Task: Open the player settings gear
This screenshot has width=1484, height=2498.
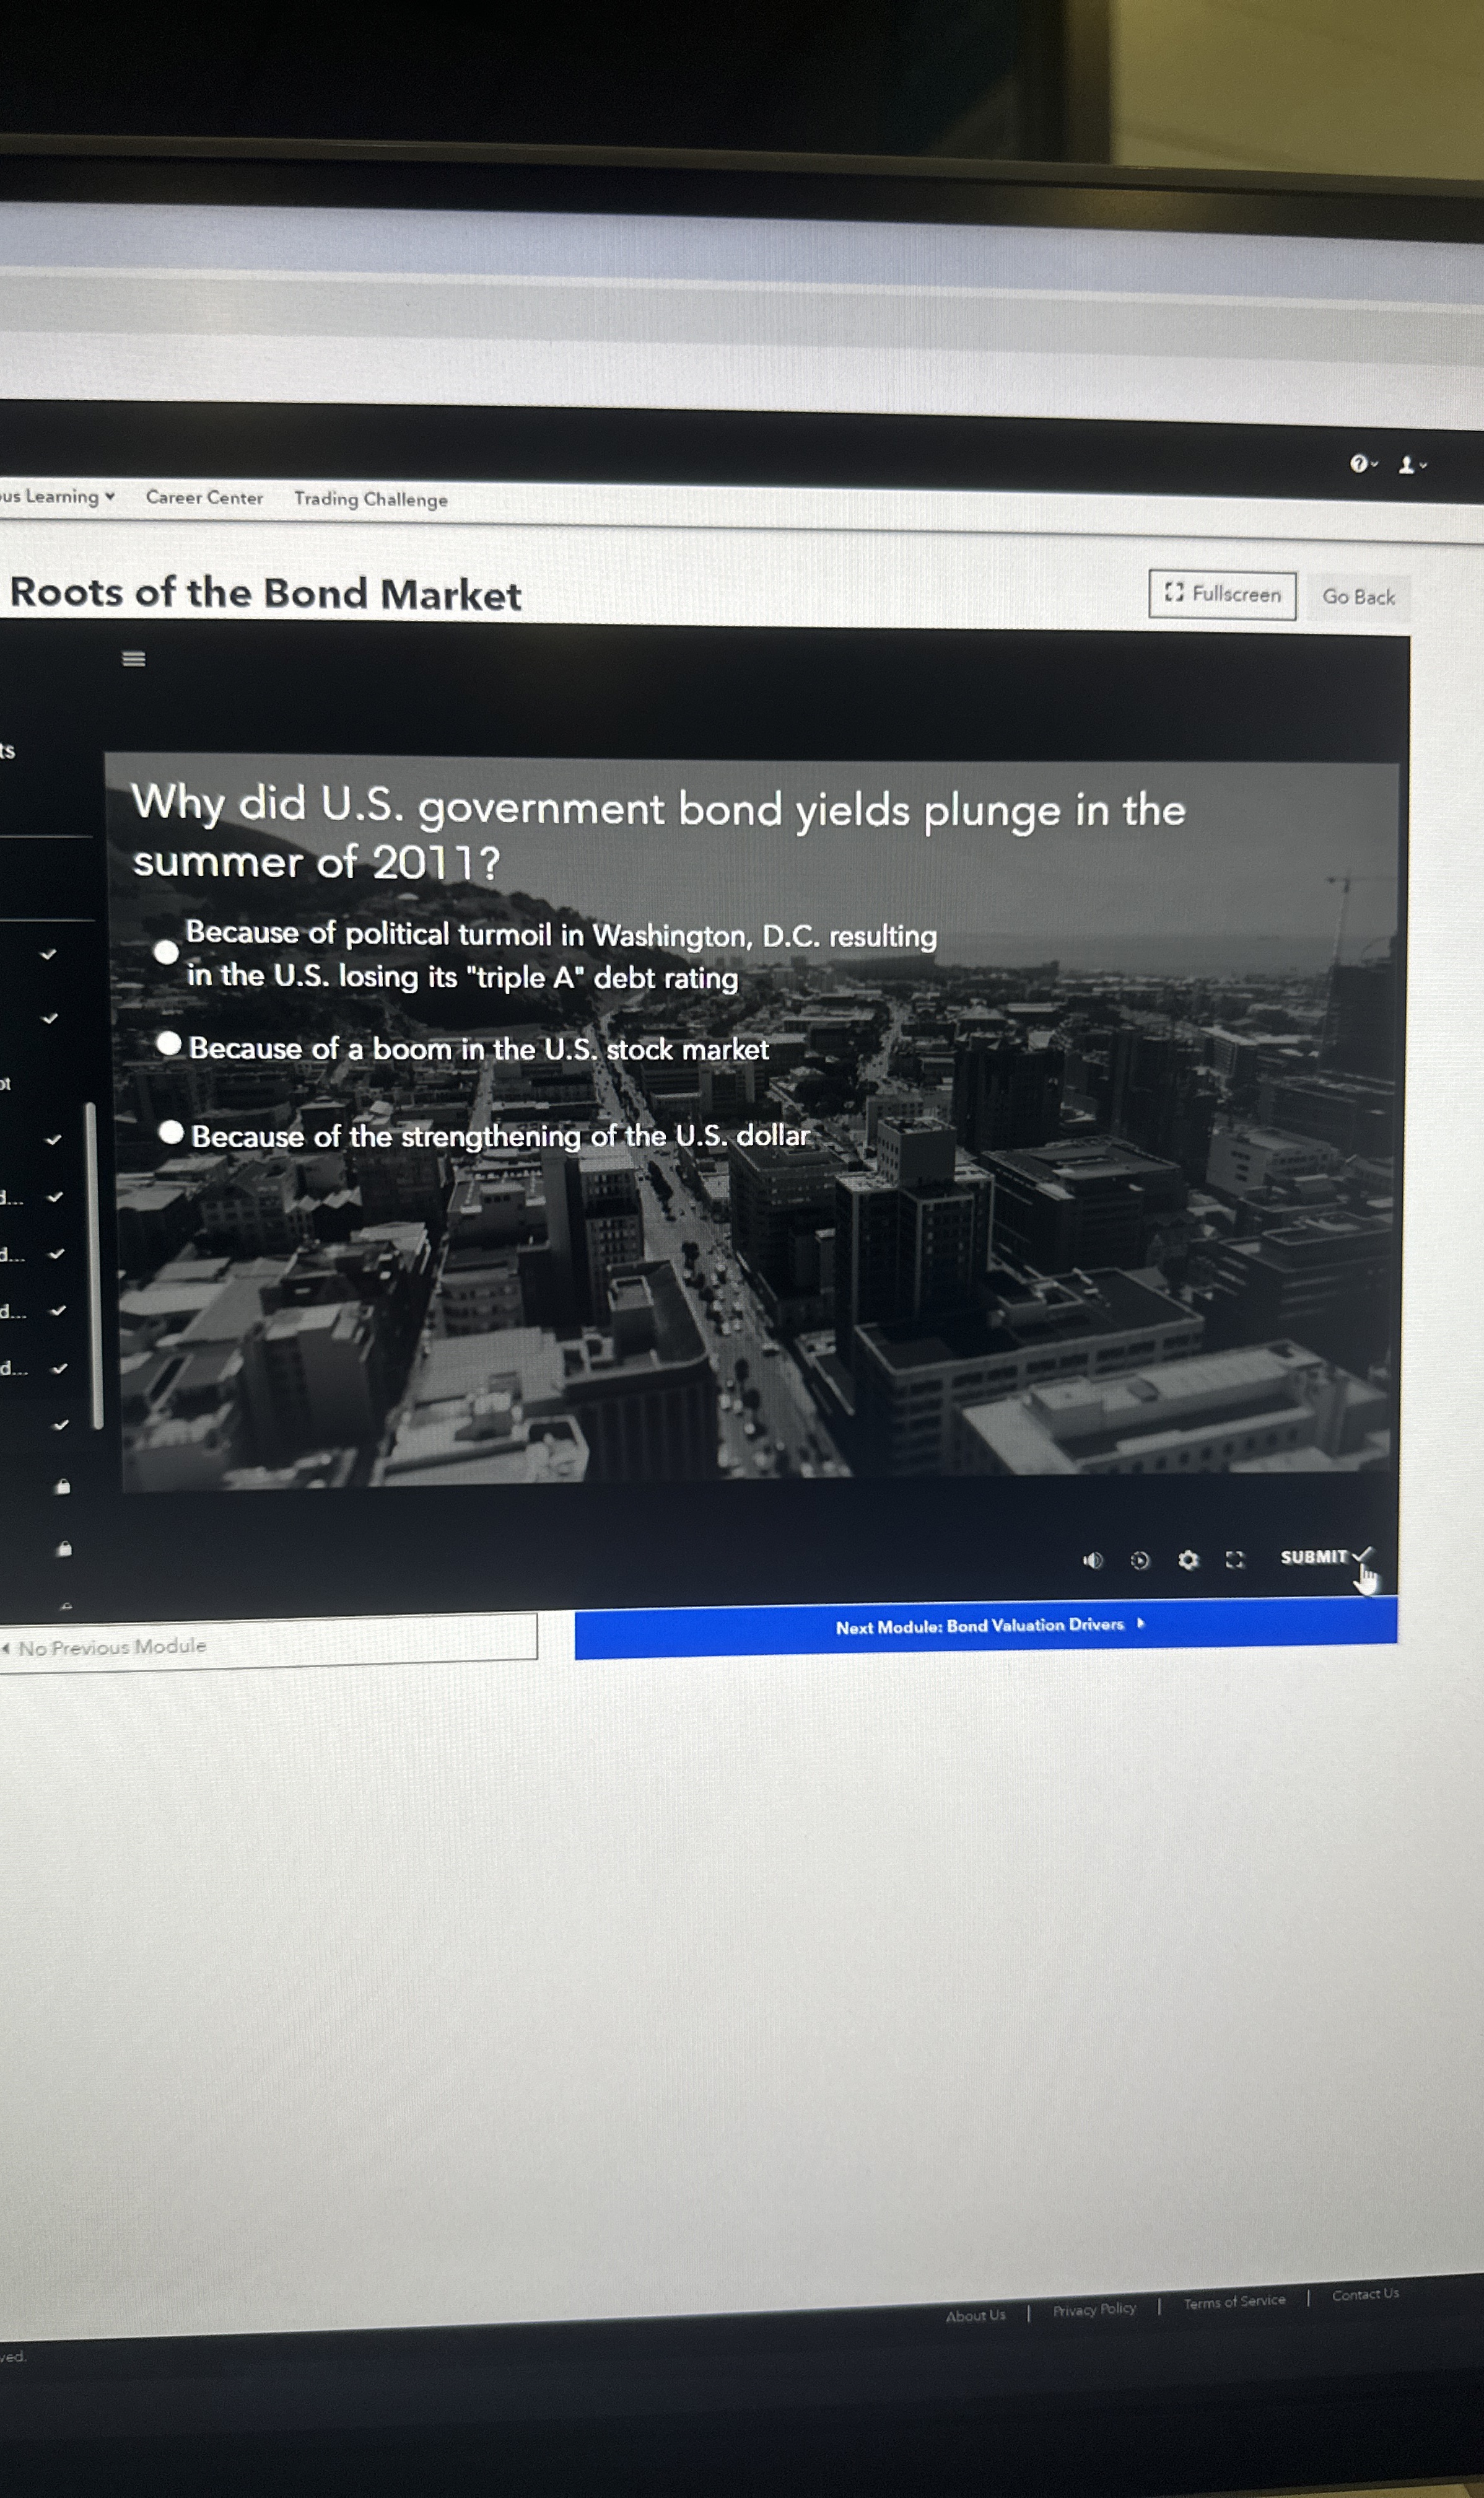Action: click(x=1188, y=1560)
